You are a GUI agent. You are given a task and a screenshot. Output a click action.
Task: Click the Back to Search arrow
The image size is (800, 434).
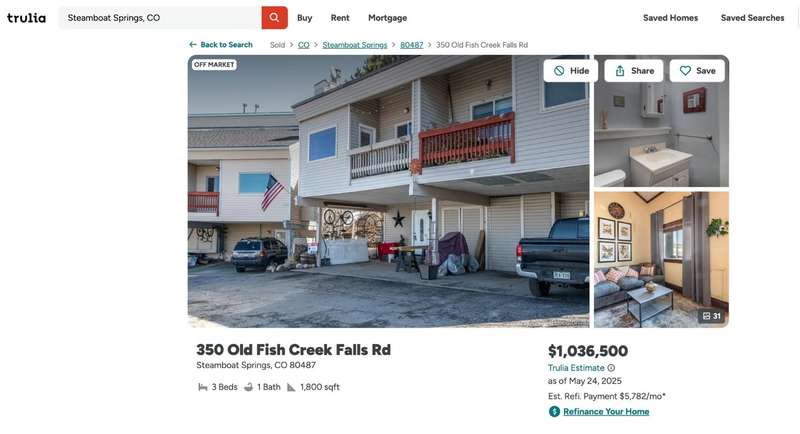(x=193, y=45)
